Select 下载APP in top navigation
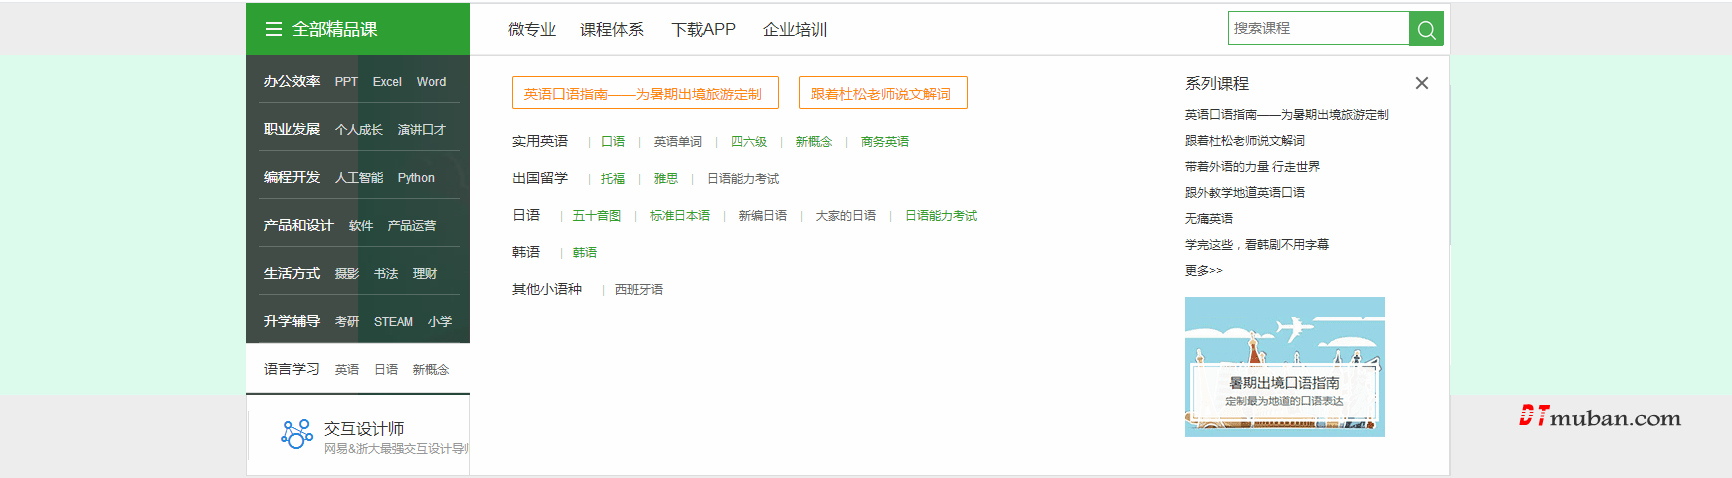Image resolution: width=1732 pixels, height=478 pixels. (x=703, y=30)
